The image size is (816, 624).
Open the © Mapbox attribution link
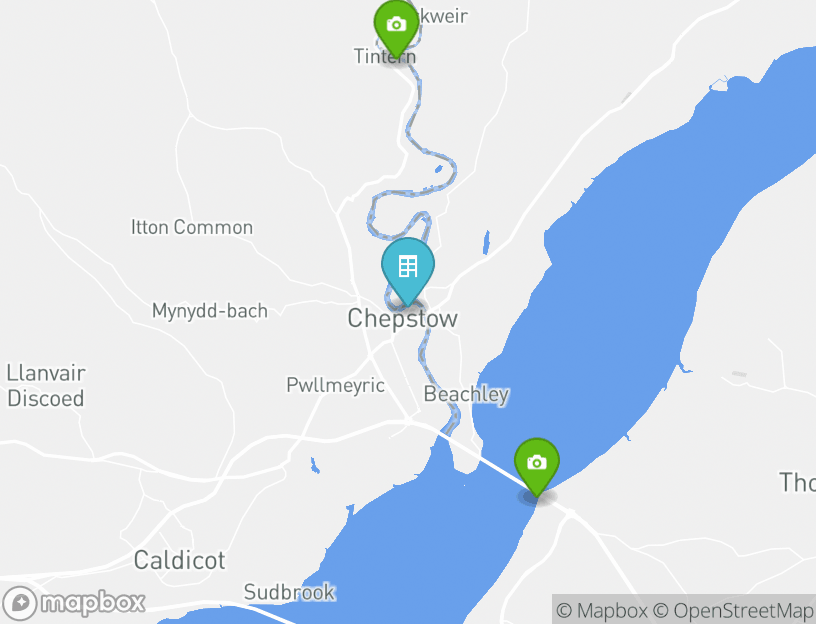602,610
